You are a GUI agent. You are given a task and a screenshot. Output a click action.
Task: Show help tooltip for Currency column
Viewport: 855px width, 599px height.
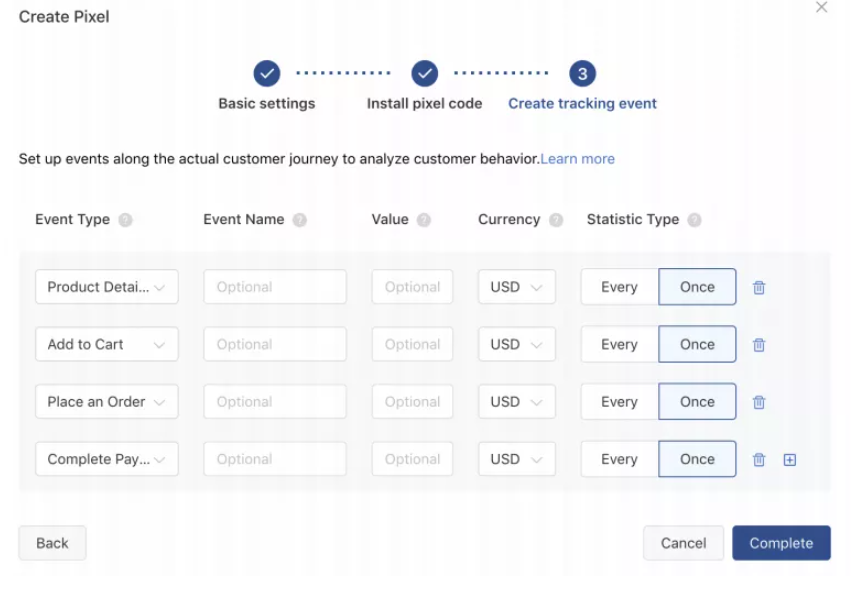pyautogui.click(x=556, y=220)
